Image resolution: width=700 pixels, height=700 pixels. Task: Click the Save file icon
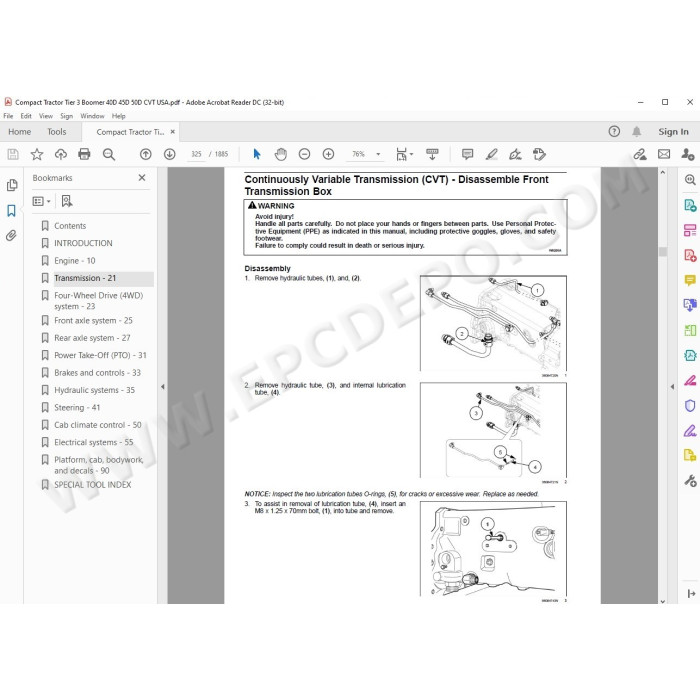[13, 154]
